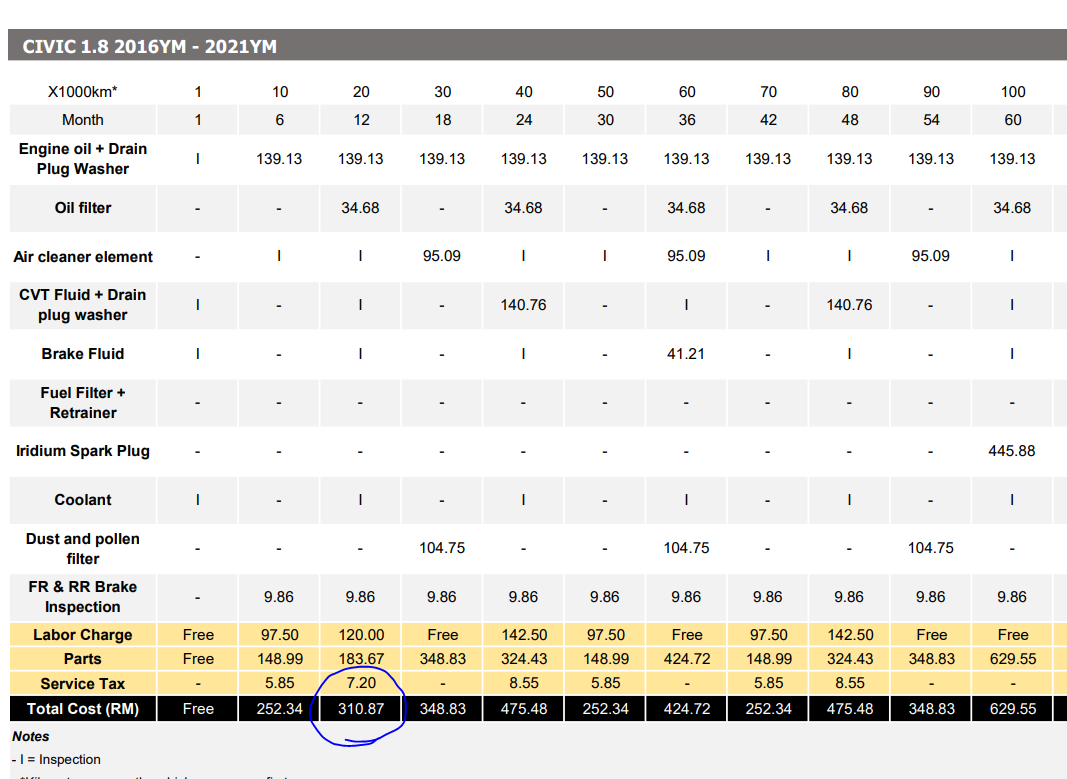Click the 95.09 air cleaner cost at 30
This screenshot has height=779, width=1067.
442,256
